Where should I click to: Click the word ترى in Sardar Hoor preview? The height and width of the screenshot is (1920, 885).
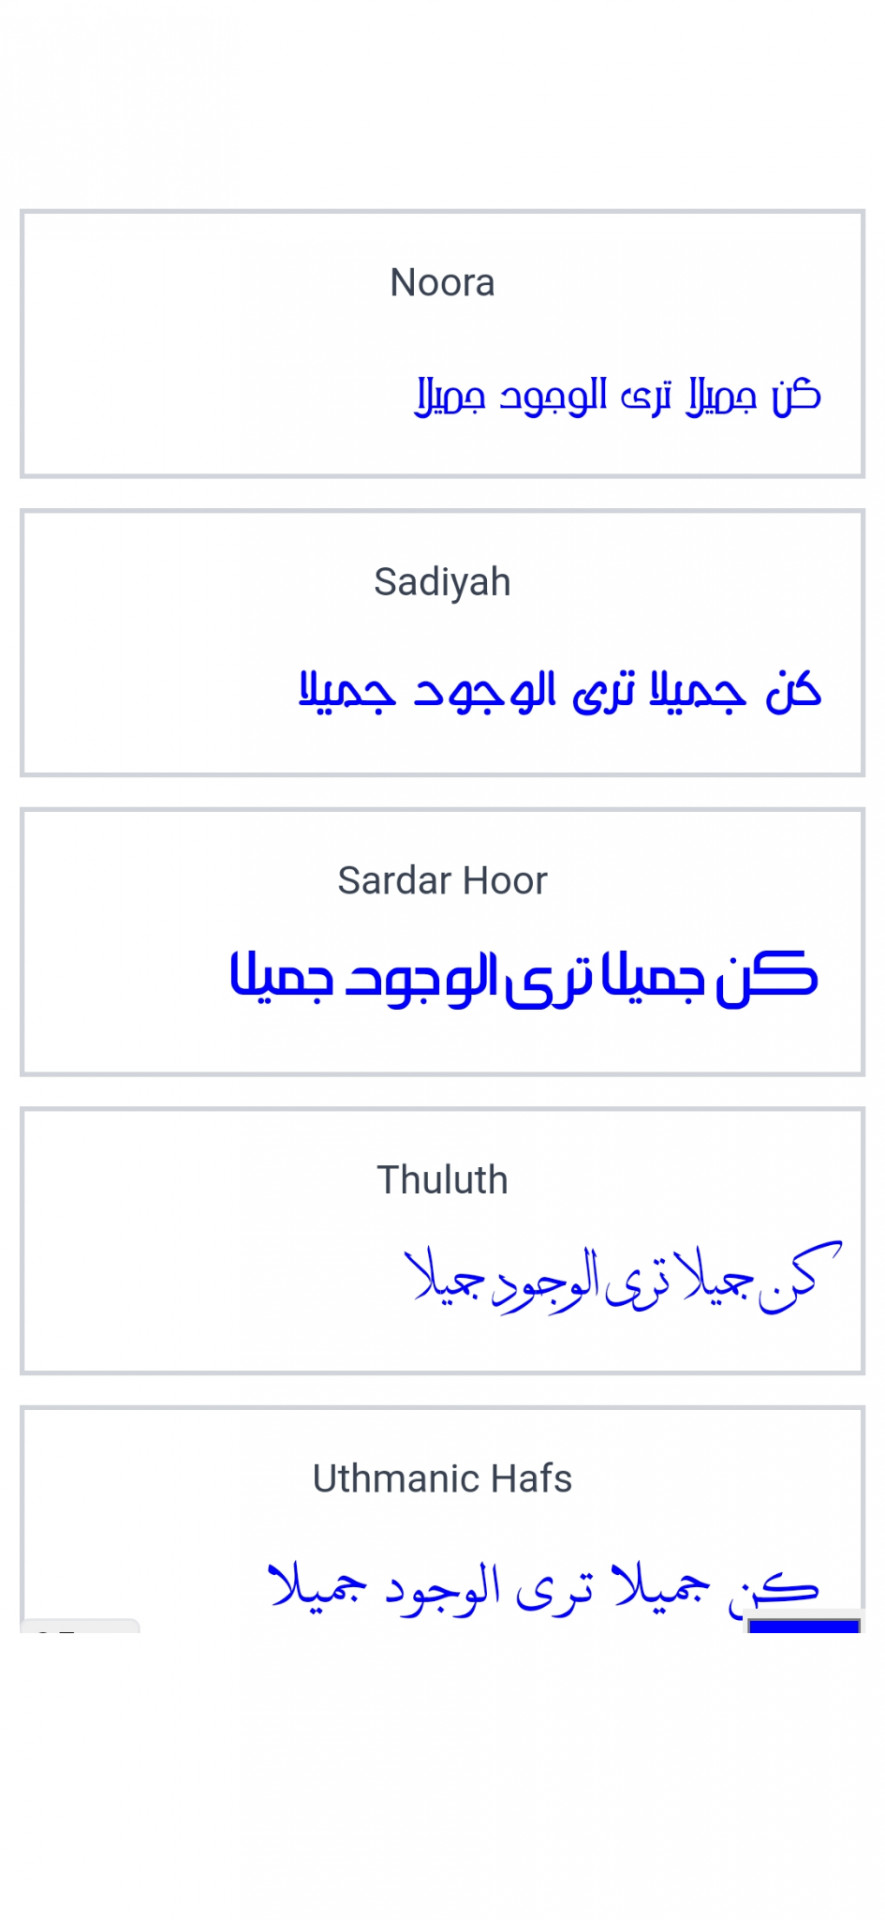click(549, 980)
